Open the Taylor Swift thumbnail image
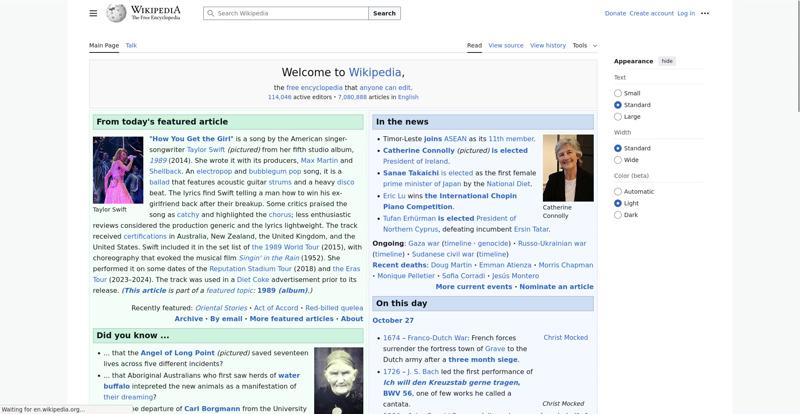The image size is (800, 414). click(x=118, y=170)
